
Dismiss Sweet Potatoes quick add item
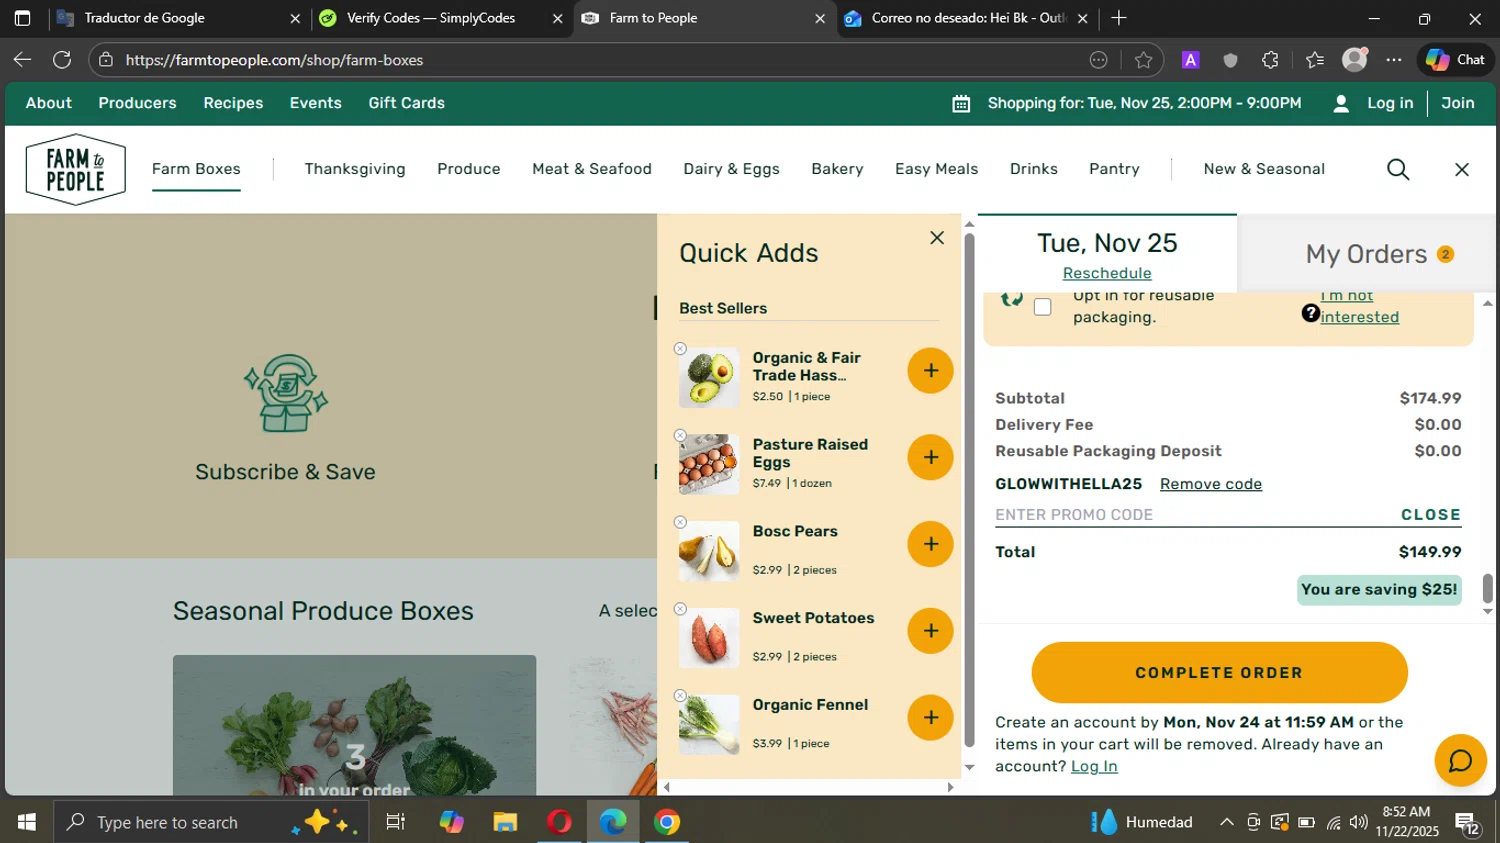click(x=680, y=609)
